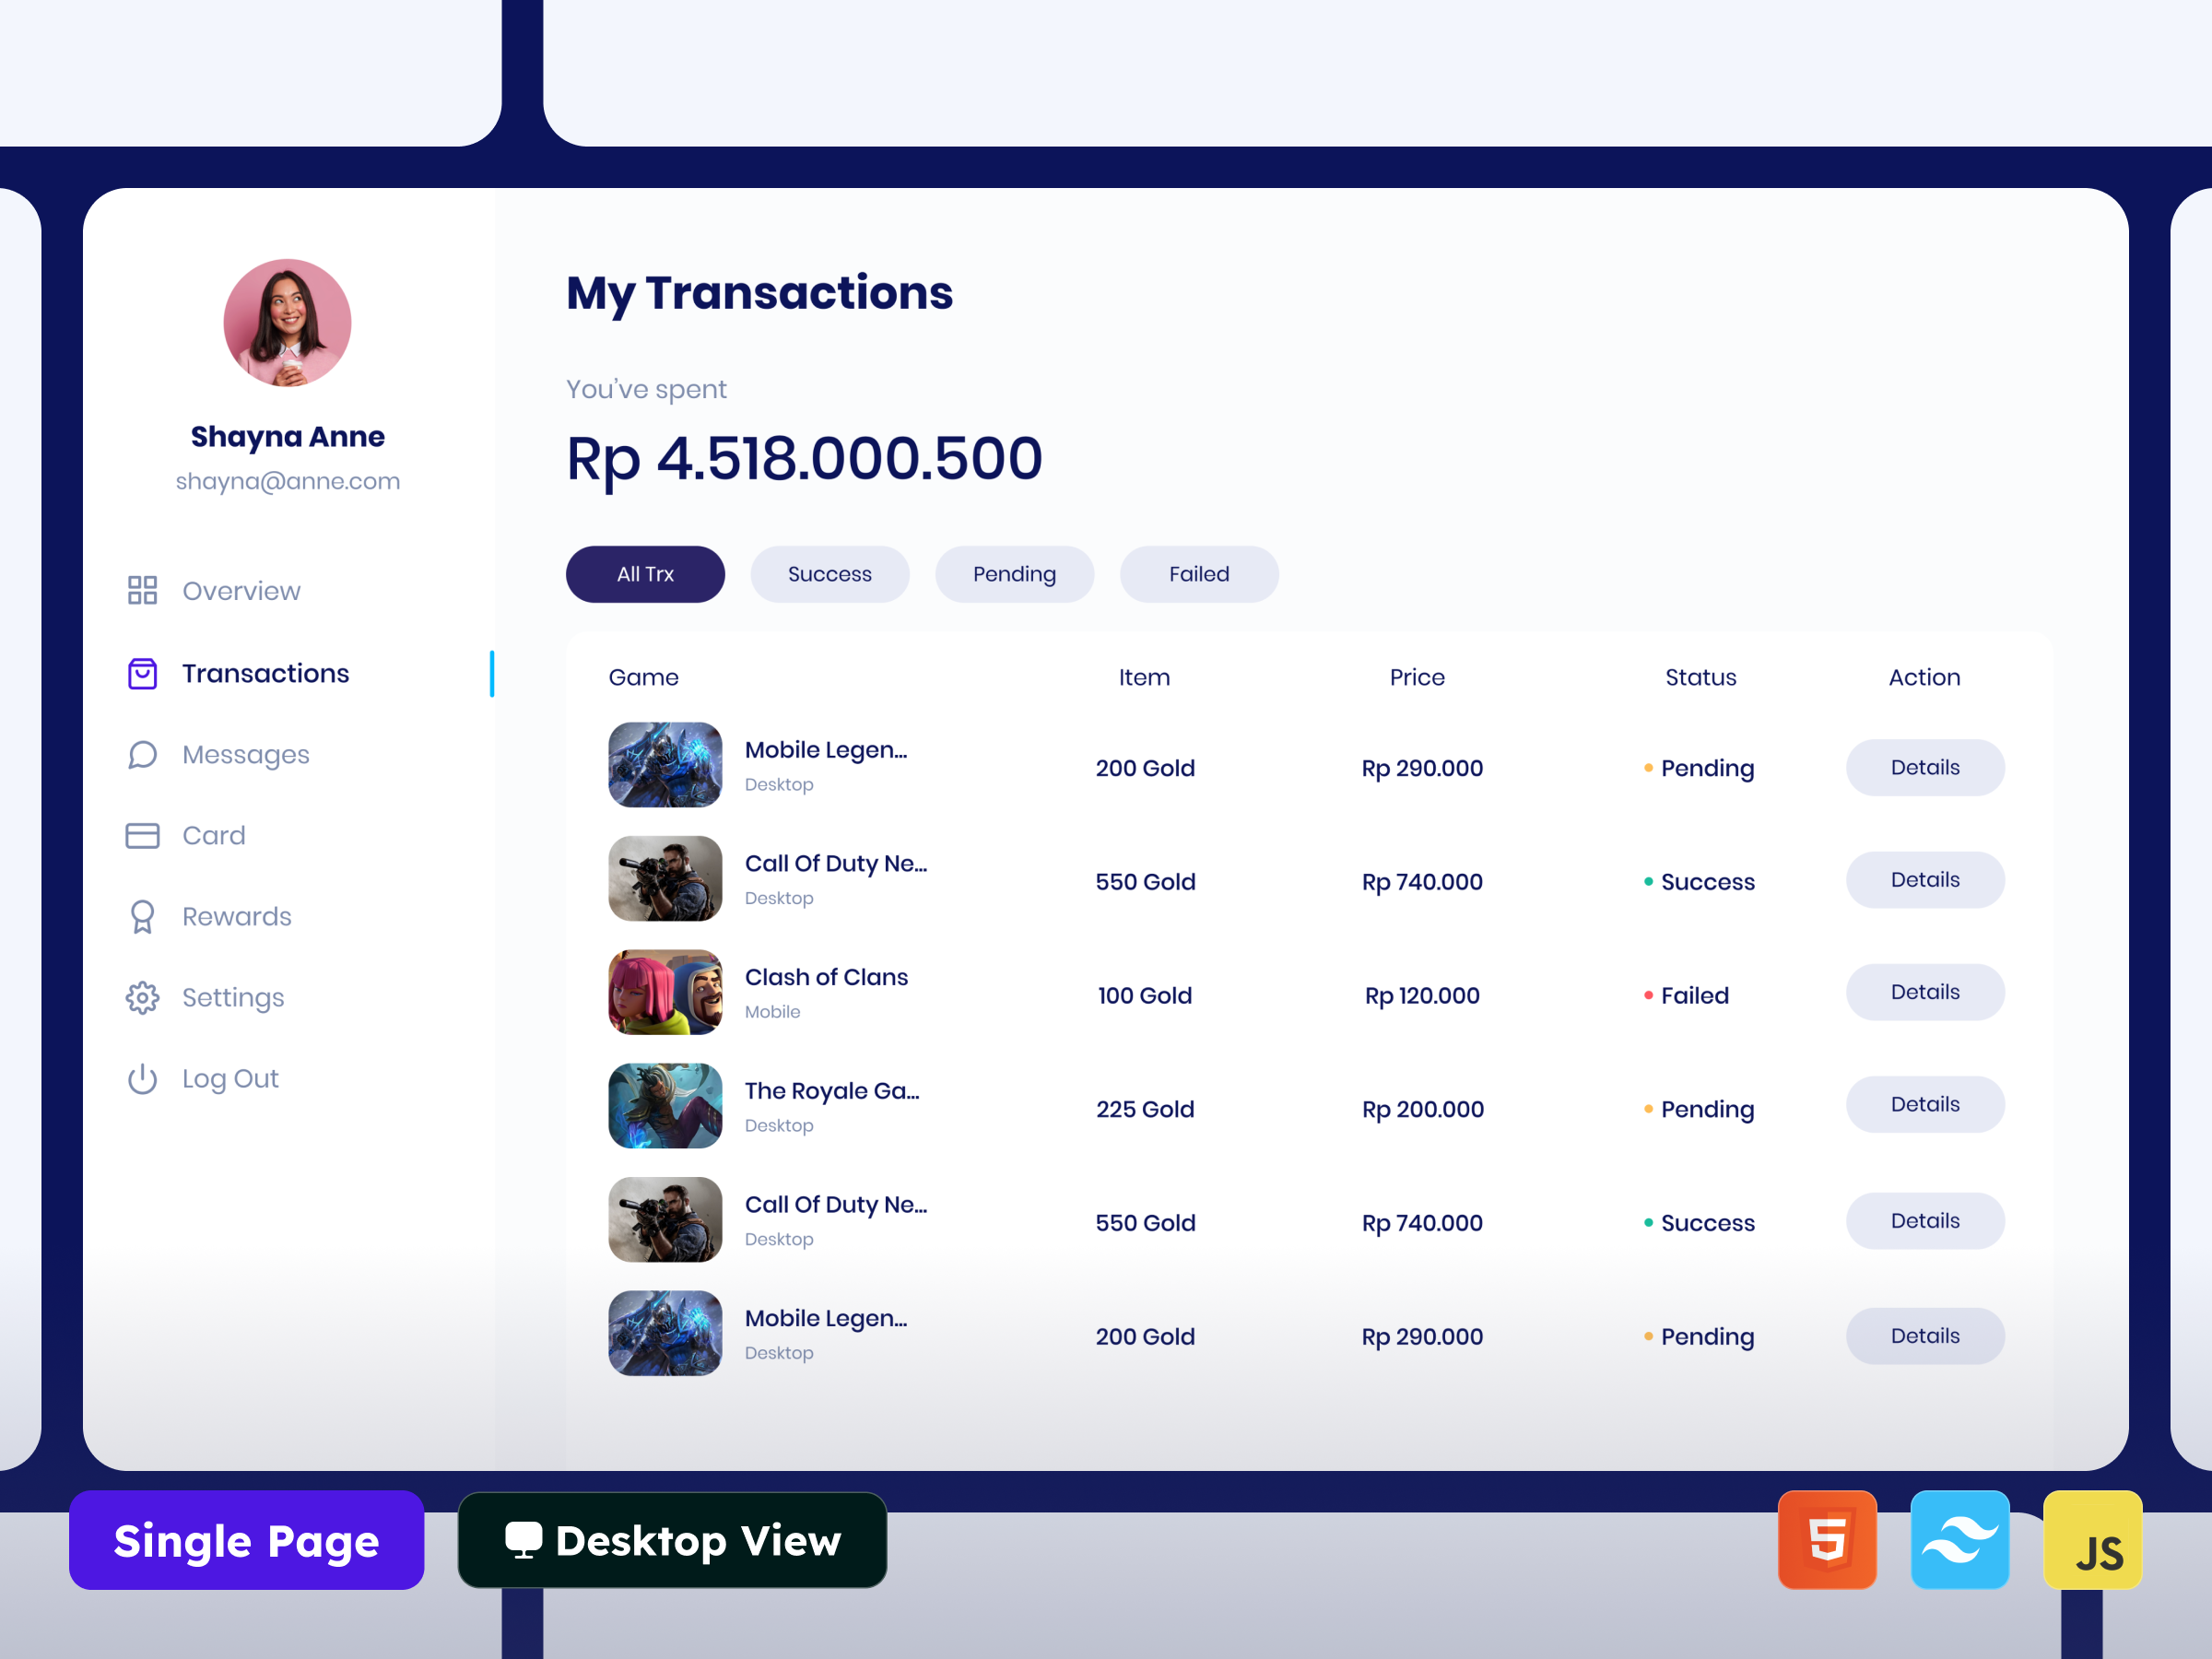Go to the Messages menu label
The height and width of the screenshot is (1659, 2212).
tap(246, 755)
